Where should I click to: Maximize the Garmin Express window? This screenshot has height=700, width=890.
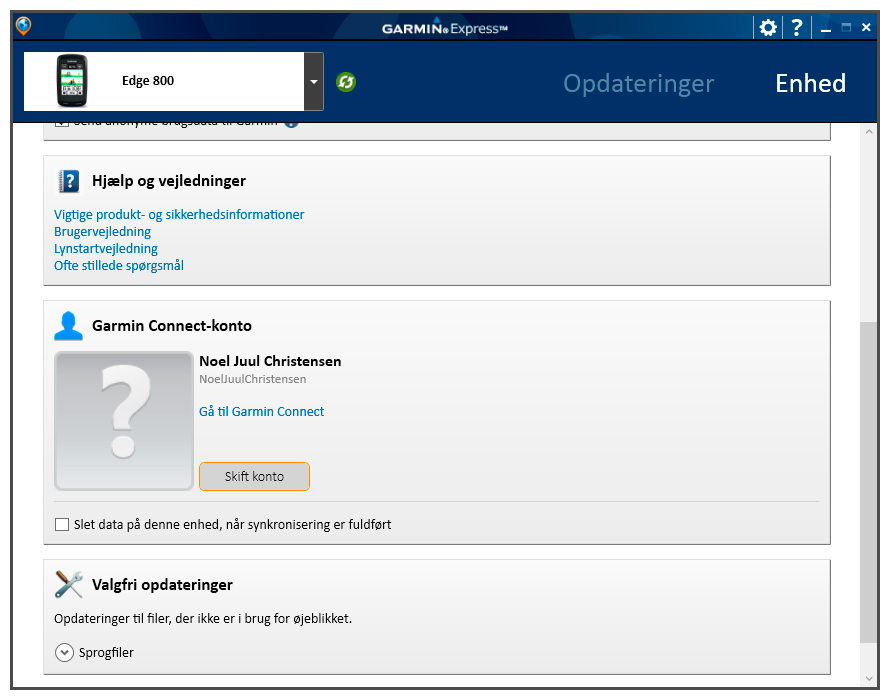tap(846, 27)
